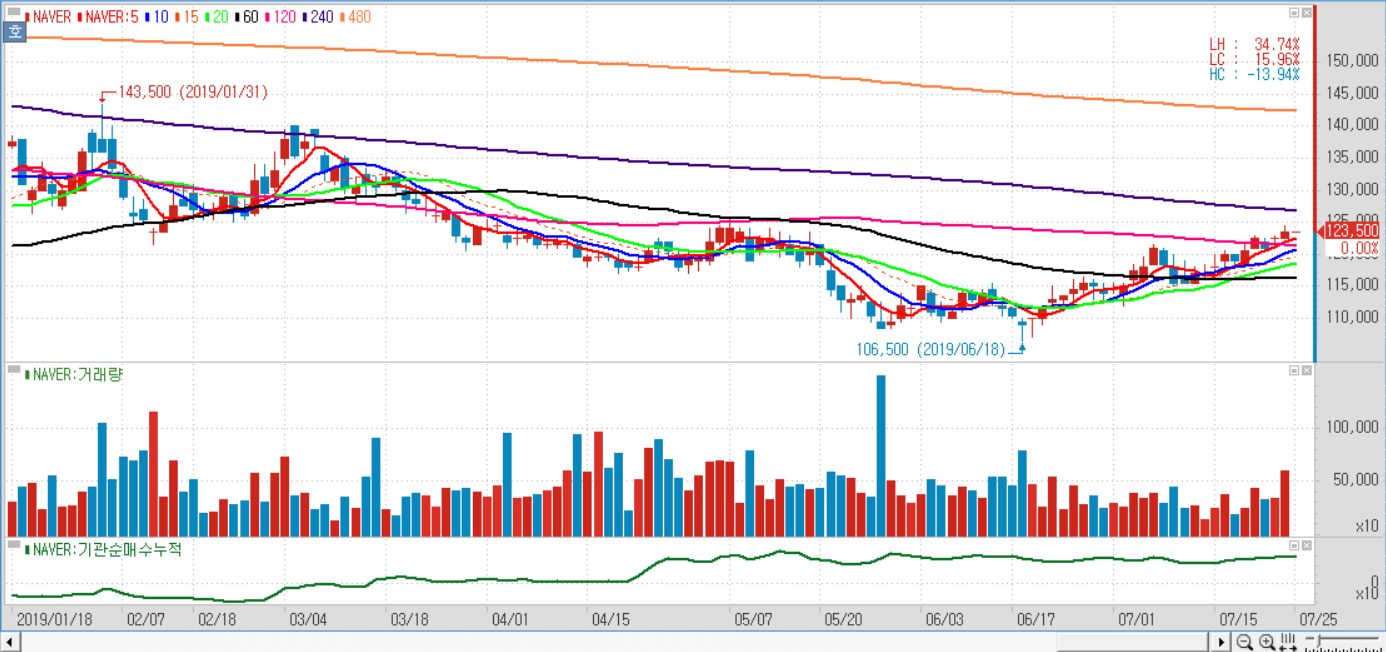Click the 50,000 volume axis label
Image resolution: width=1386 pixels, height=652 pixels.
[1356, 481]
